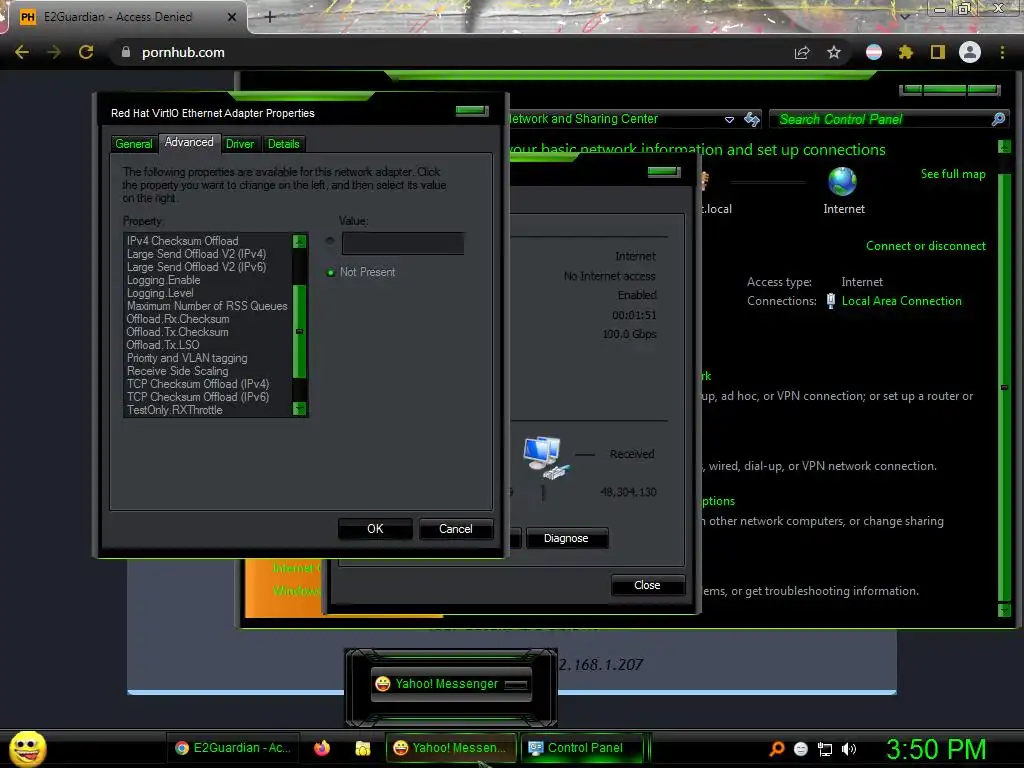Open the Driver tab
Image resolution: width=1024 pixels, height=768 pixels.
(240, 144)
